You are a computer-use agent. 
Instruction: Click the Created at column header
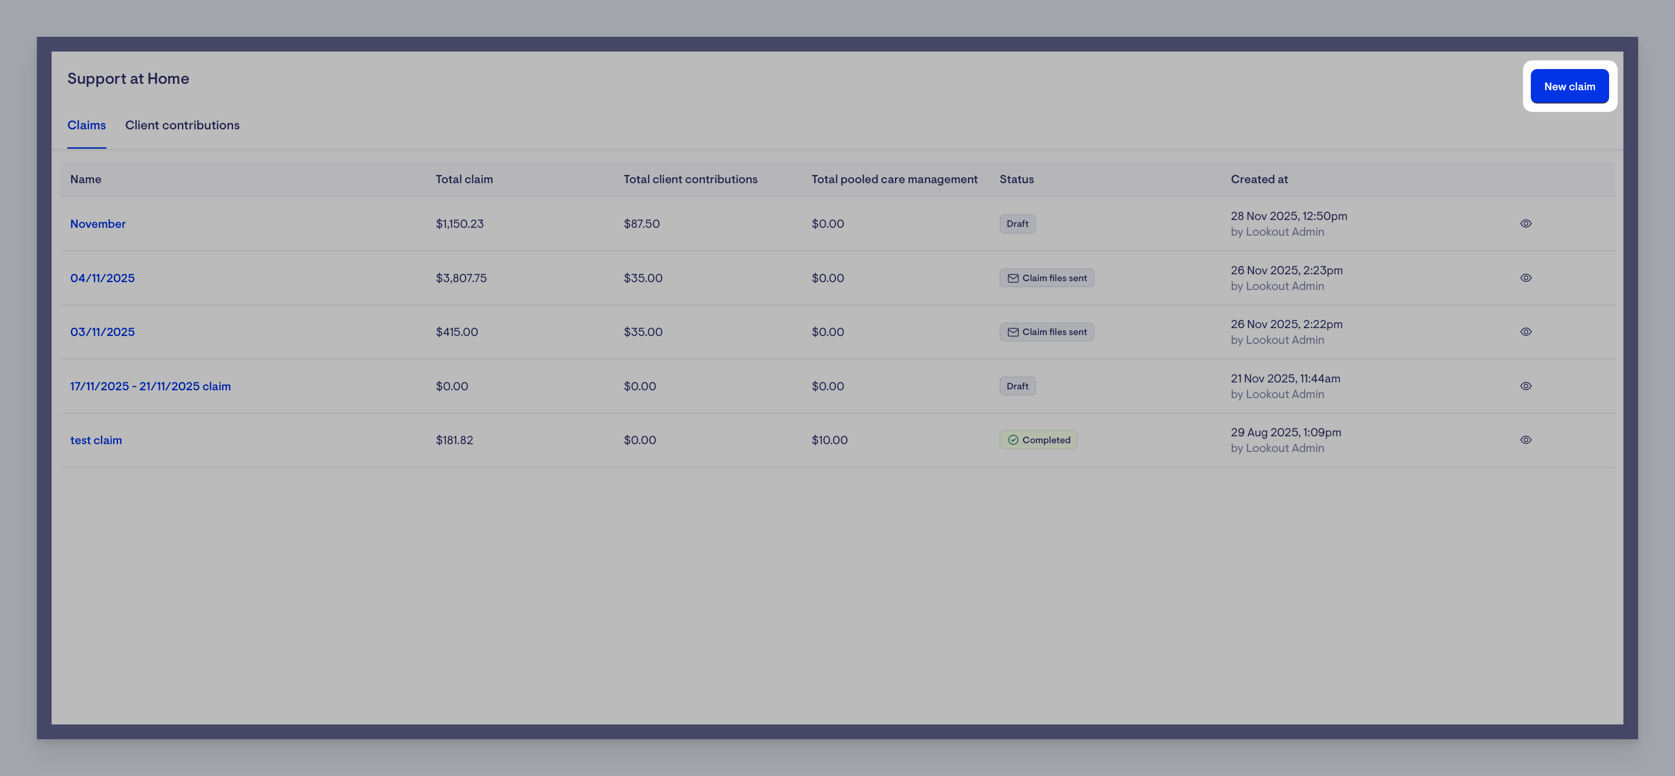click(1259, 180)
